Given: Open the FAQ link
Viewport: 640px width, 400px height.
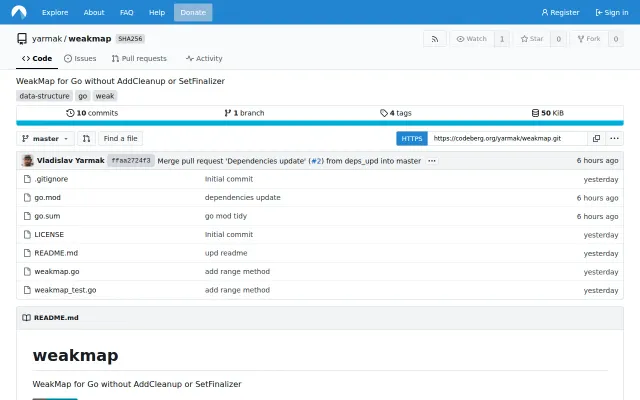Looking at the screenshot, I should [127, 12].
